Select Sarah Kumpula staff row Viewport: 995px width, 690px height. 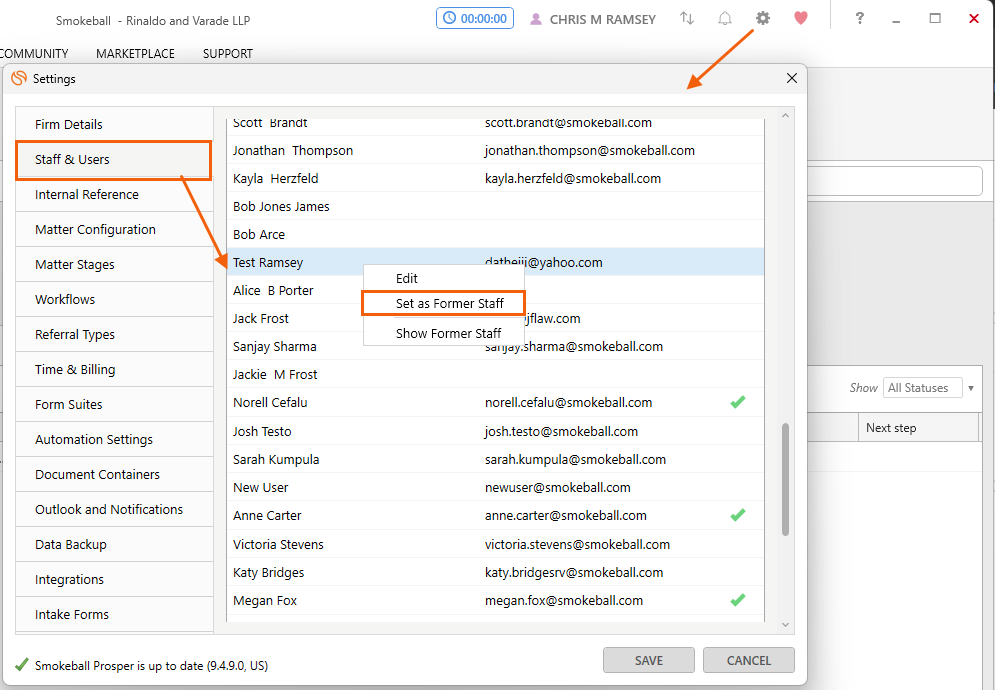[496, 459]
